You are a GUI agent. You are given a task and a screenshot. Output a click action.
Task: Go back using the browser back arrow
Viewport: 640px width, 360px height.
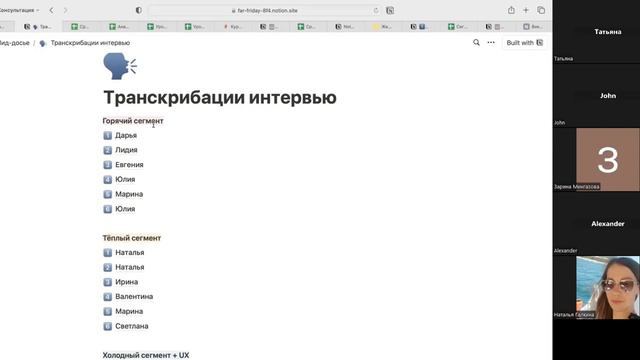pyautogui.click(x=51, y=10)
